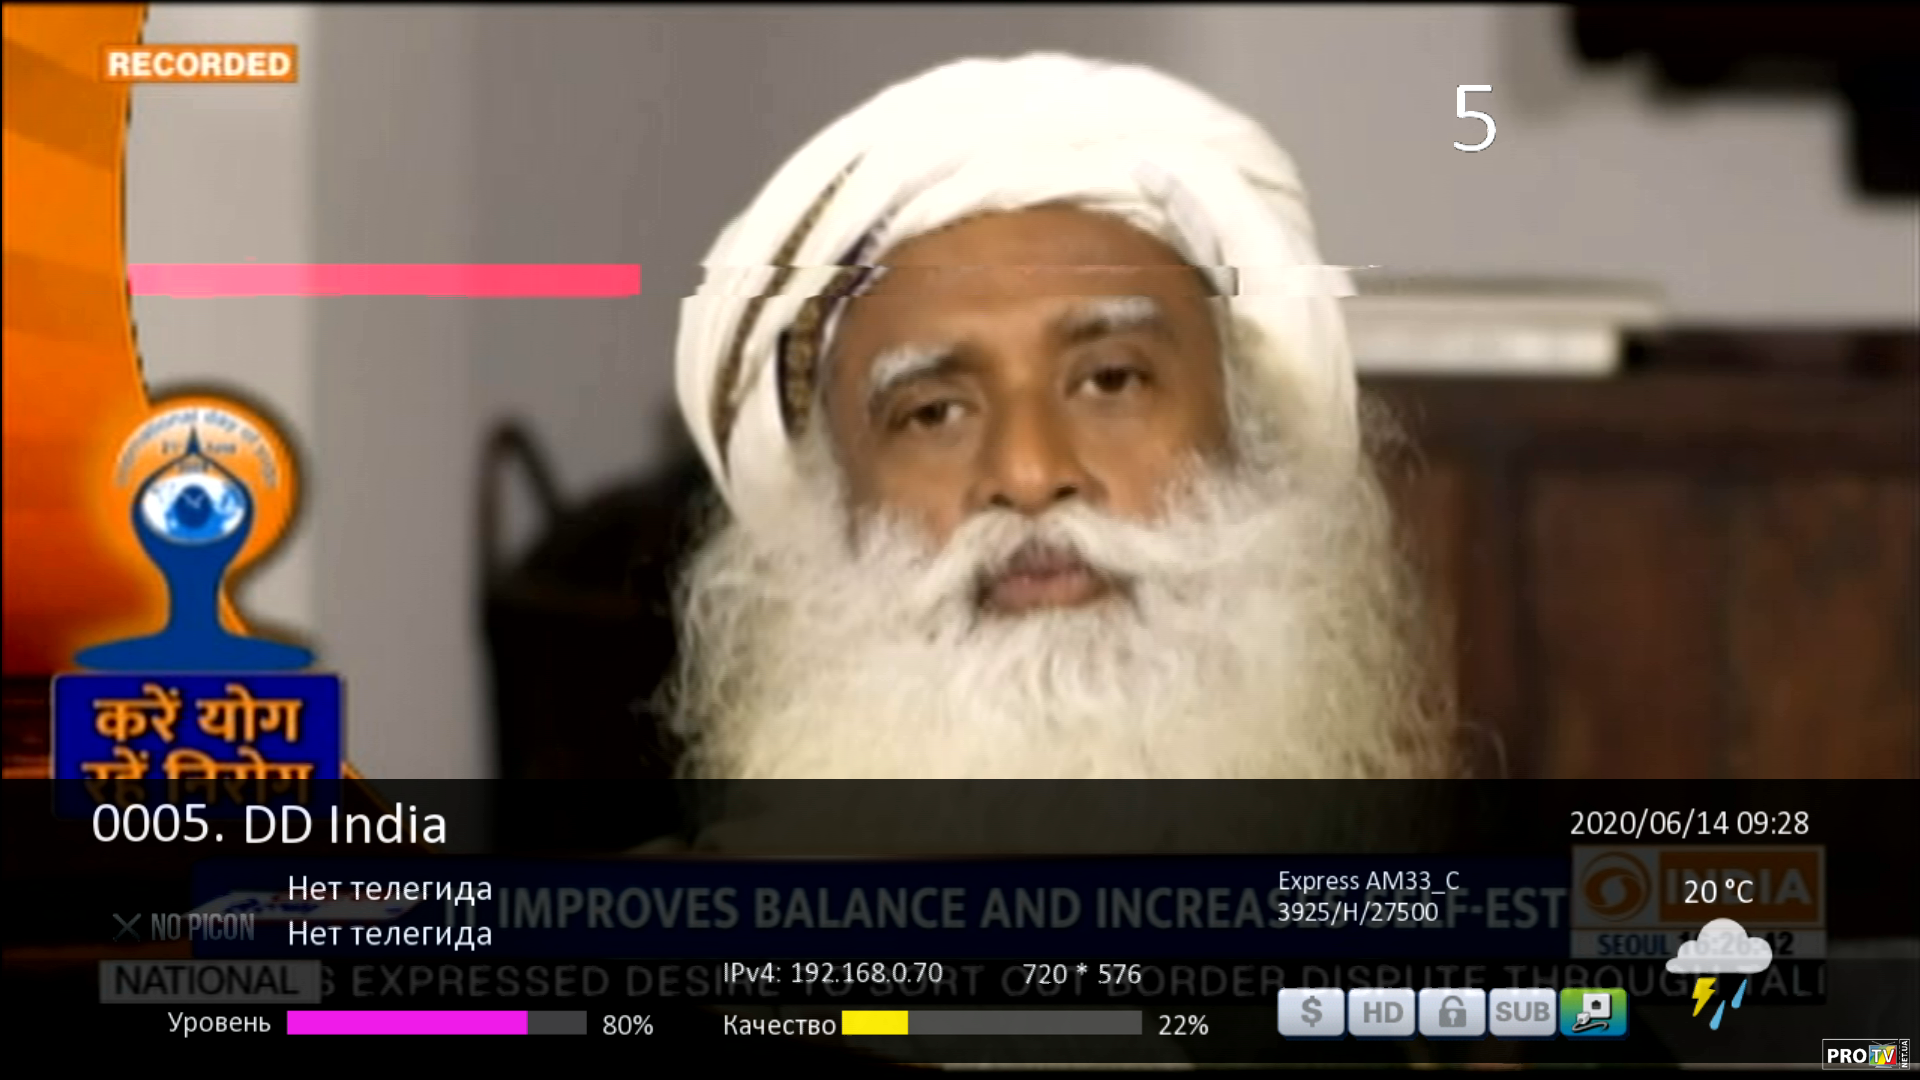The image size is (1920, 1080).
Task: Click the HD status icon
Action: [x=1382, y=1013]
